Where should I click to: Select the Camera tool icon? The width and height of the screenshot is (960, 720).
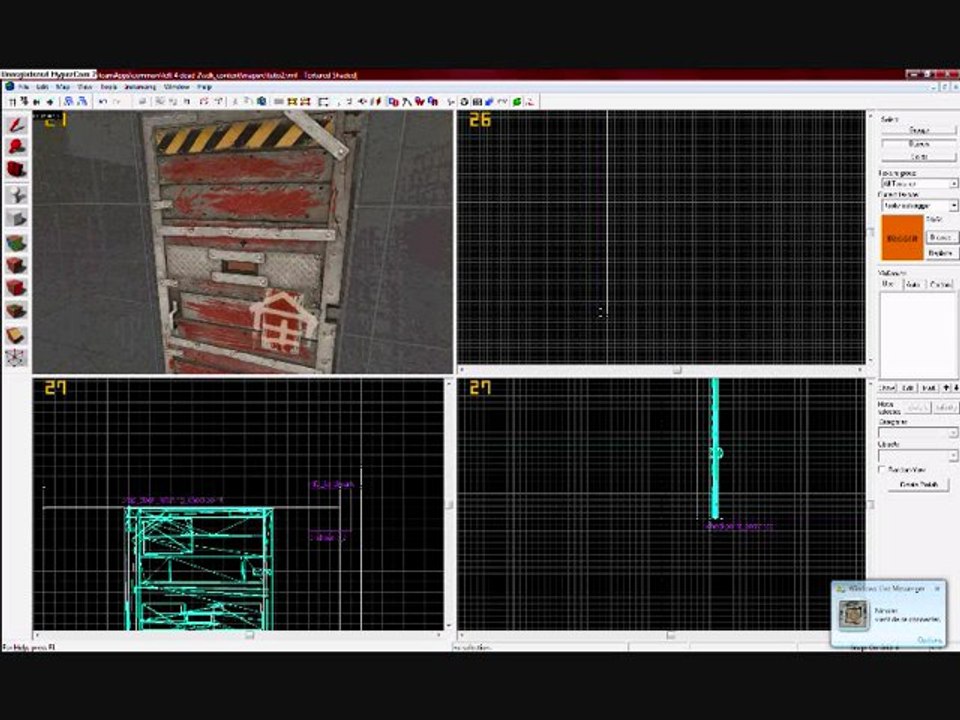click(17, 170)
